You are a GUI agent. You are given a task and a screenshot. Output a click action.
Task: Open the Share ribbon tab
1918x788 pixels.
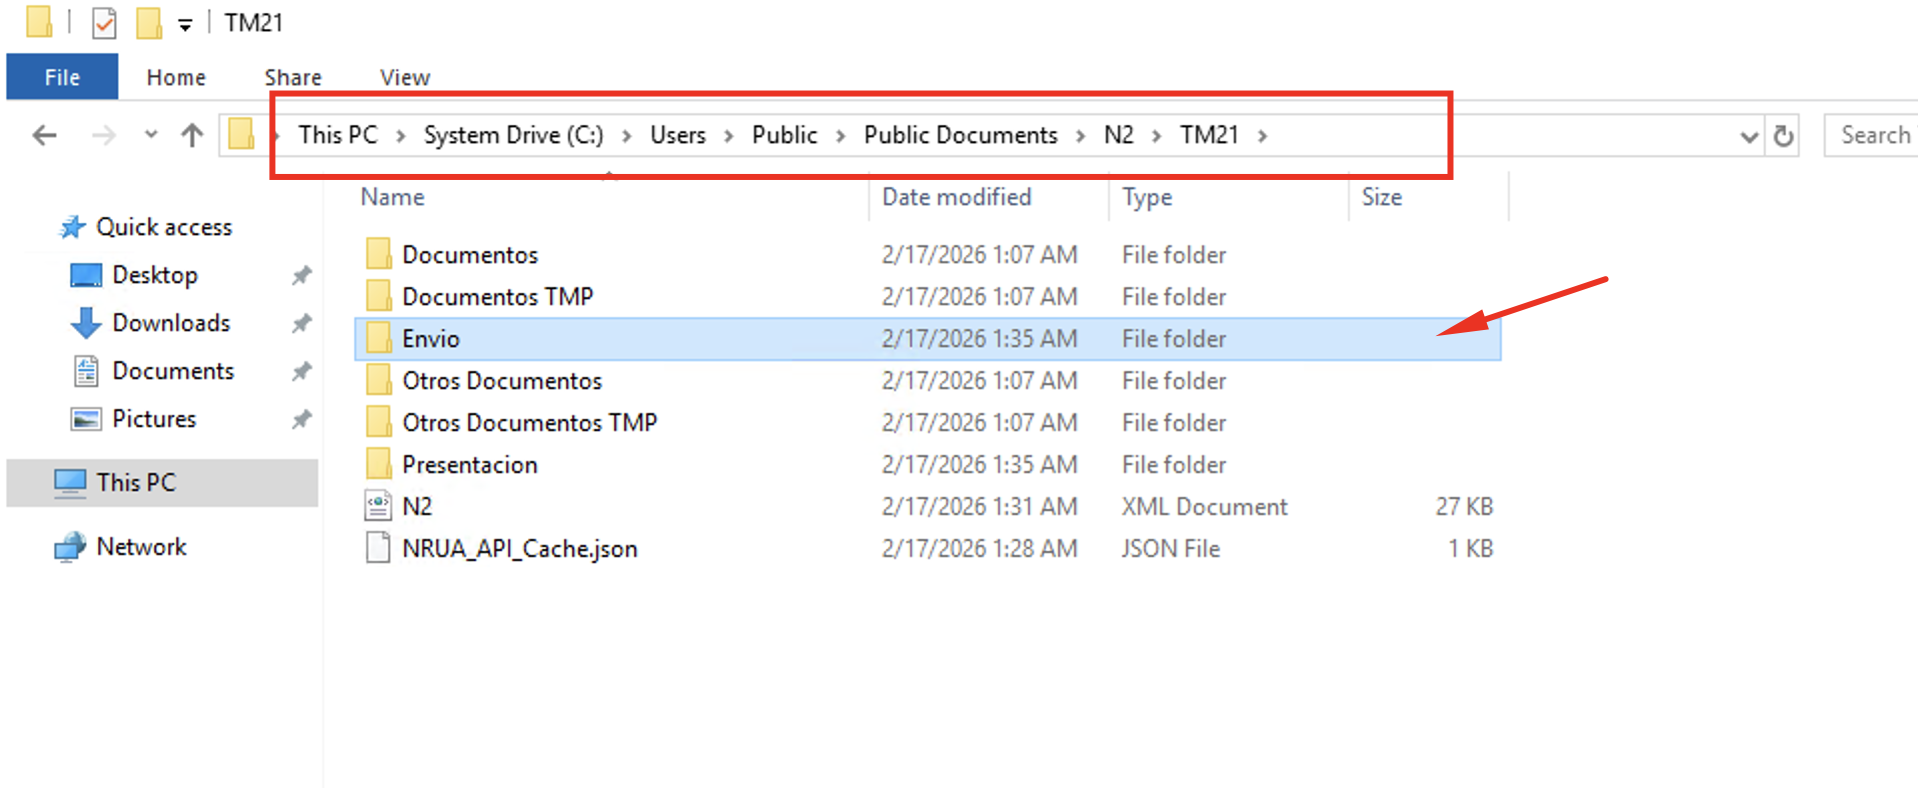click(293, 77)
